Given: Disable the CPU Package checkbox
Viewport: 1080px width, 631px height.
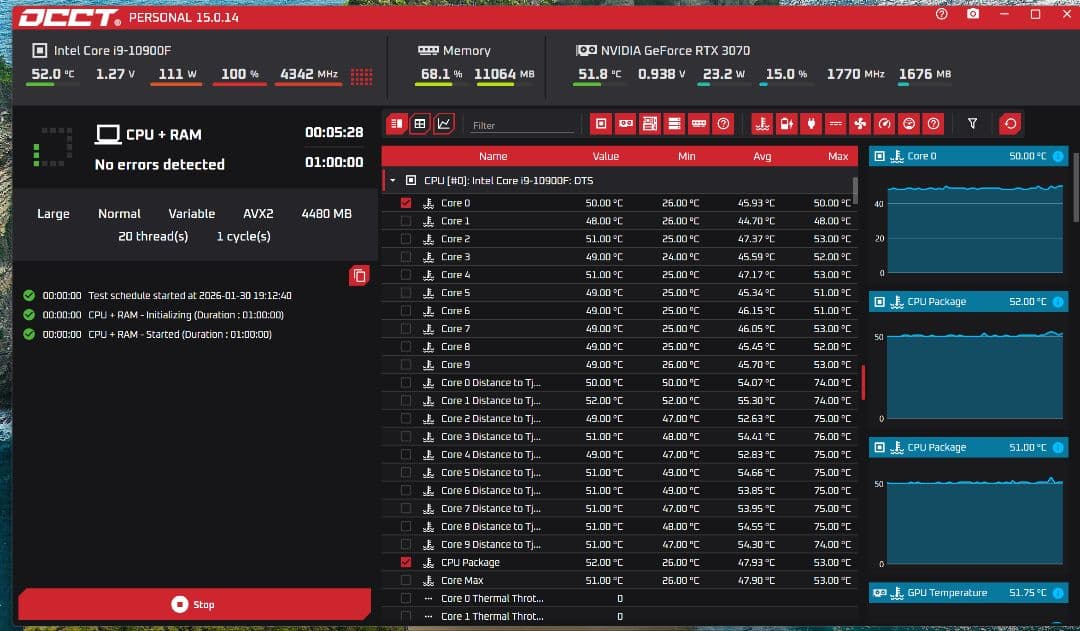Looking at the screenshot, I should pos(405,562).
